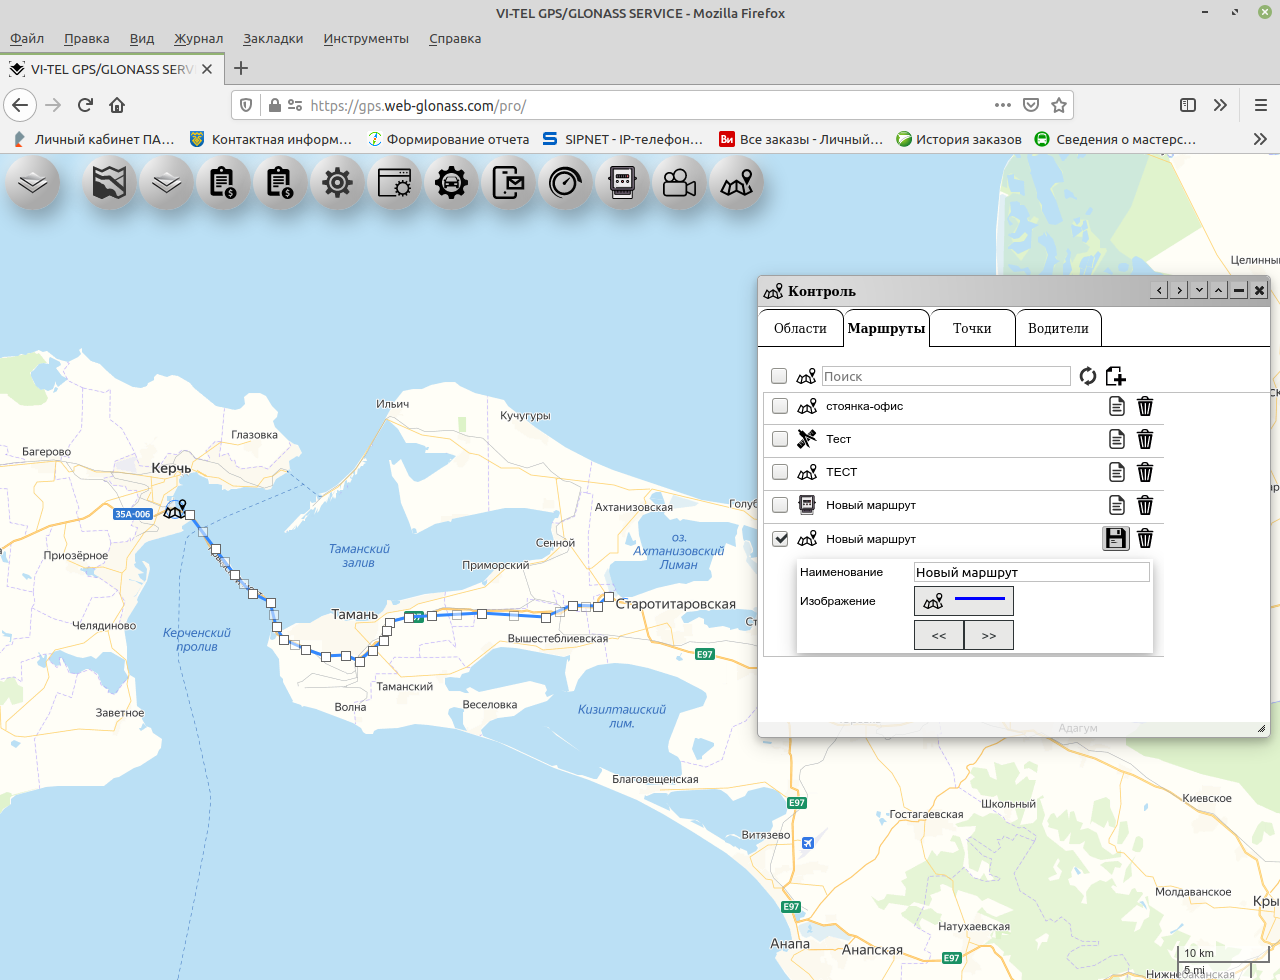Open the meter device toolbar icon

point(622,183)
